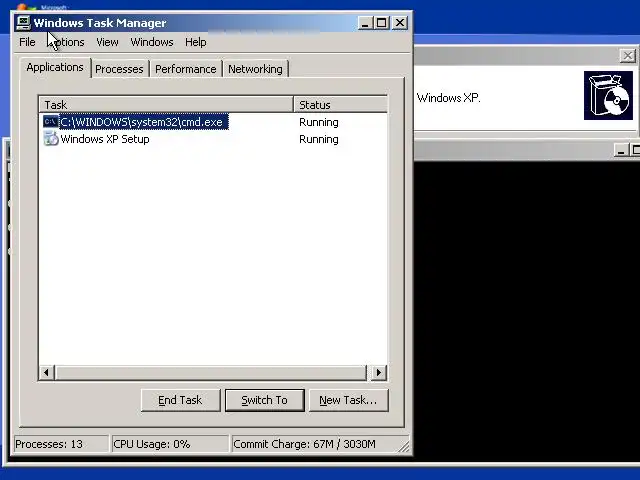Open the File menu
Image resolution: width=640 pixels, height=480 pixels.
pyautogui.click(x=27, y=42)
